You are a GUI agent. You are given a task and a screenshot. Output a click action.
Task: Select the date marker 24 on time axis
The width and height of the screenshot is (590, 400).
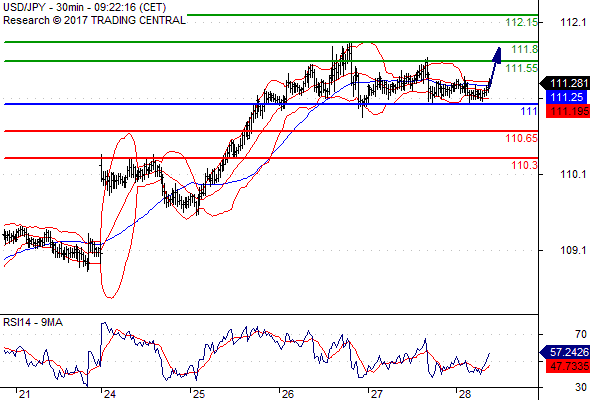click(110, 394)
